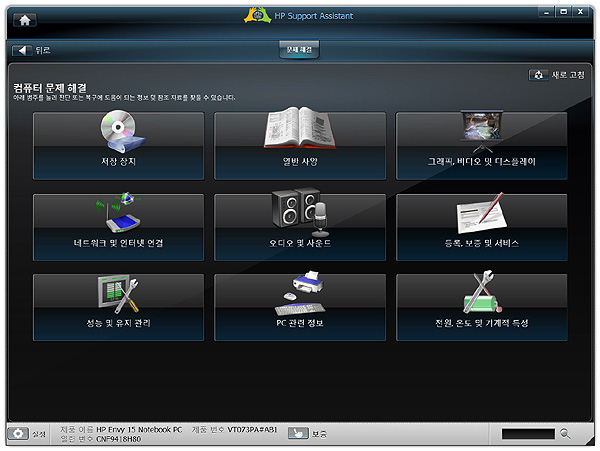
Task: Click the back arrow button labeled 뒤로
Action: click(22, 50)
